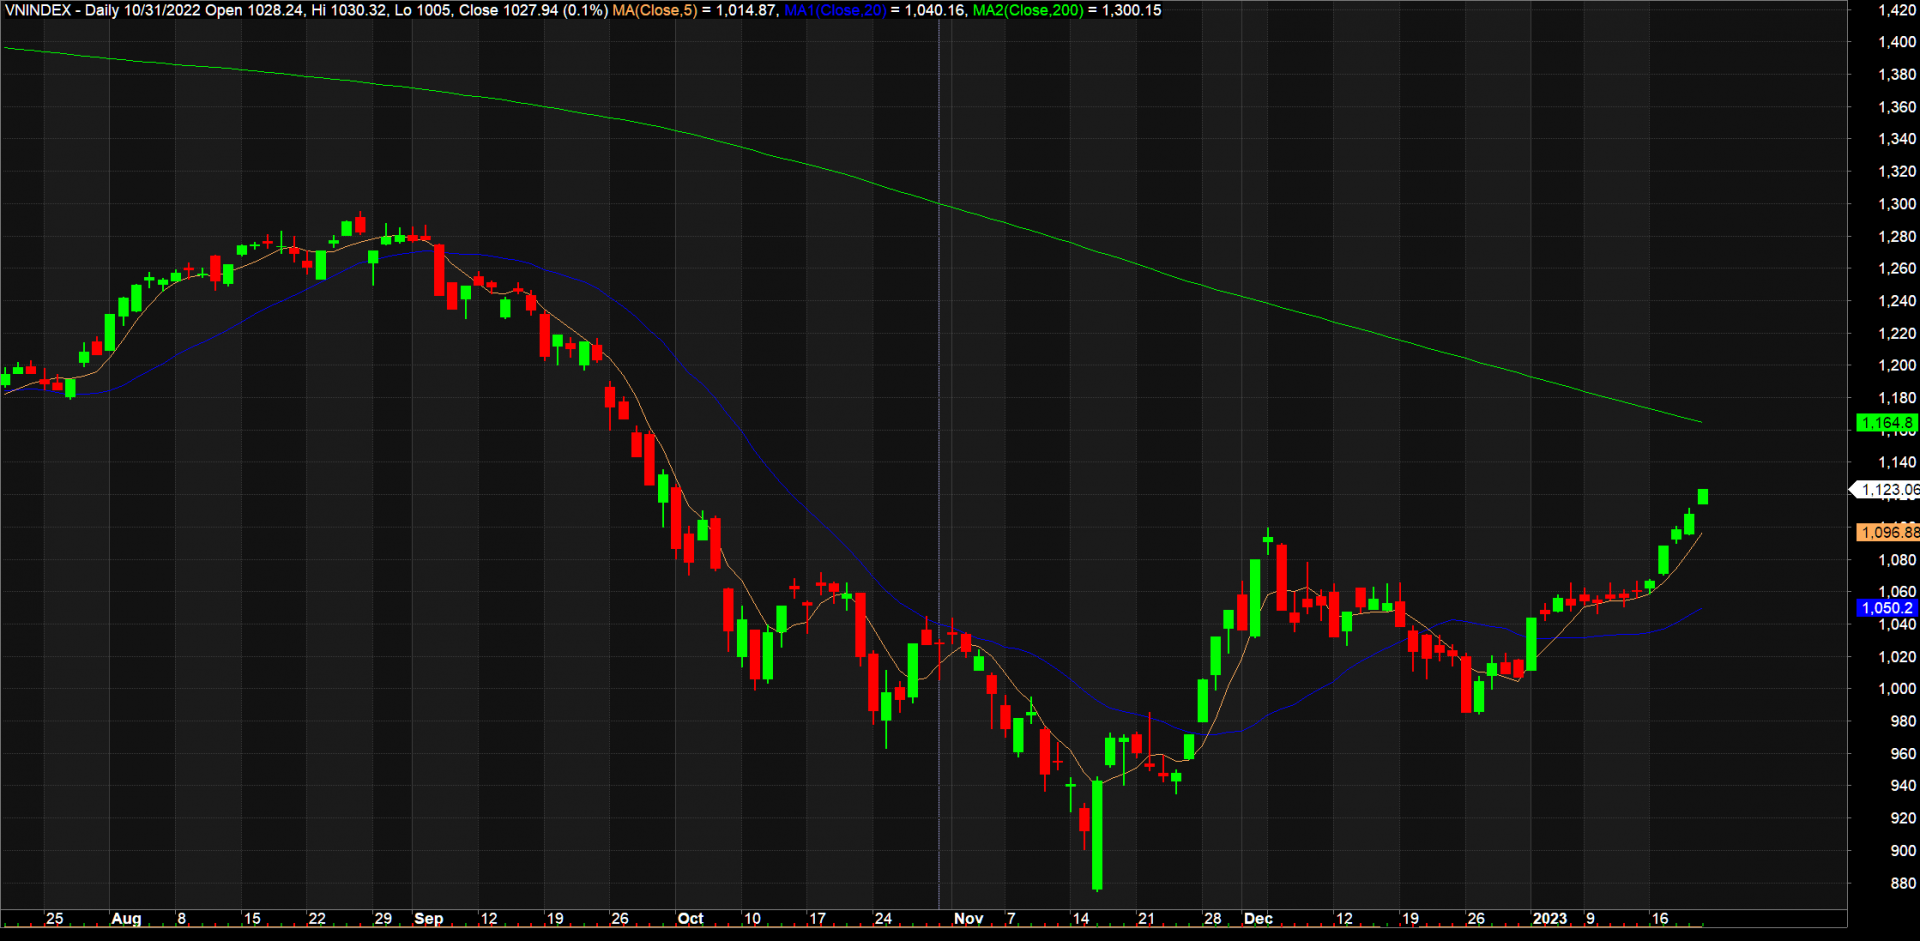The image size is (1920, 941).
Task: Click the 1,000 price axis label
Action: coord(1896,689)
